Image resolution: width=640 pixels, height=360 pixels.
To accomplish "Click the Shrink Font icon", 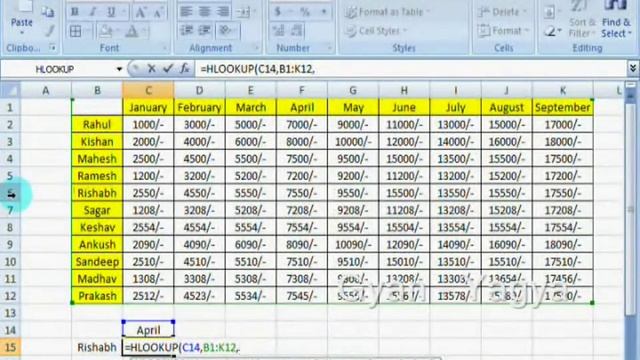I will [x=159, y=12].
